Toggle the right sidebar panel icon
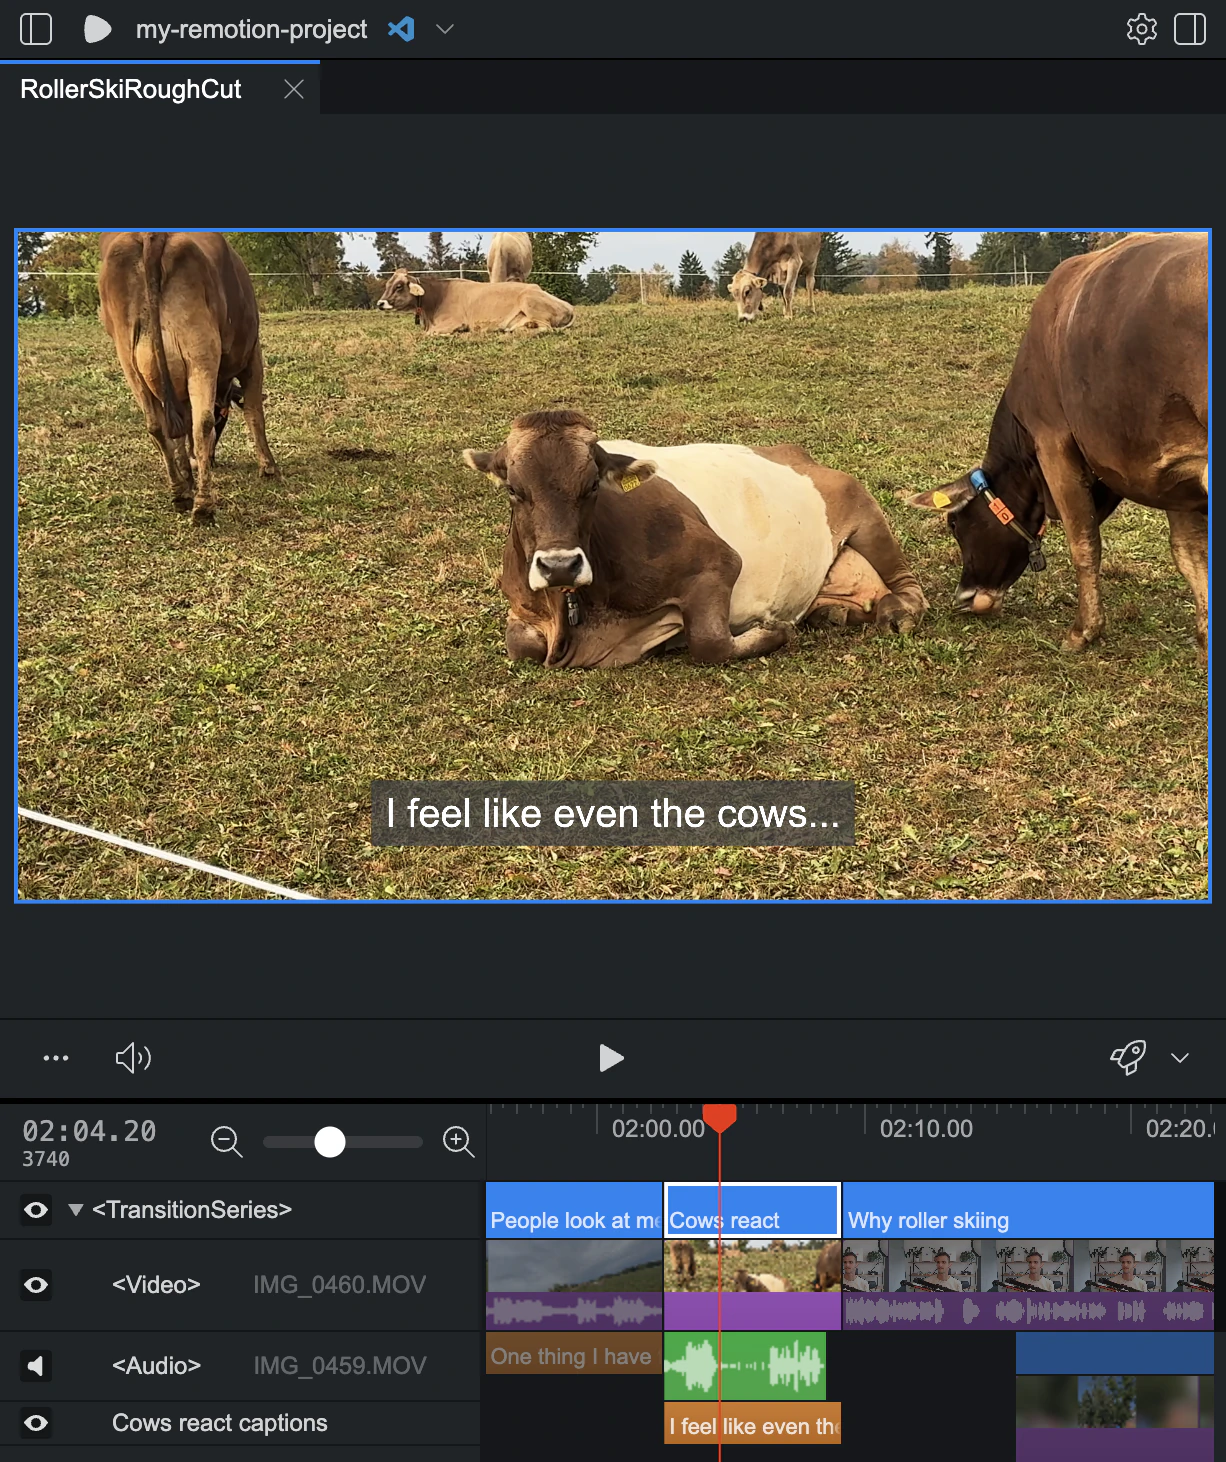This screenshot has height=1462, width=1226. [1190, 29]
